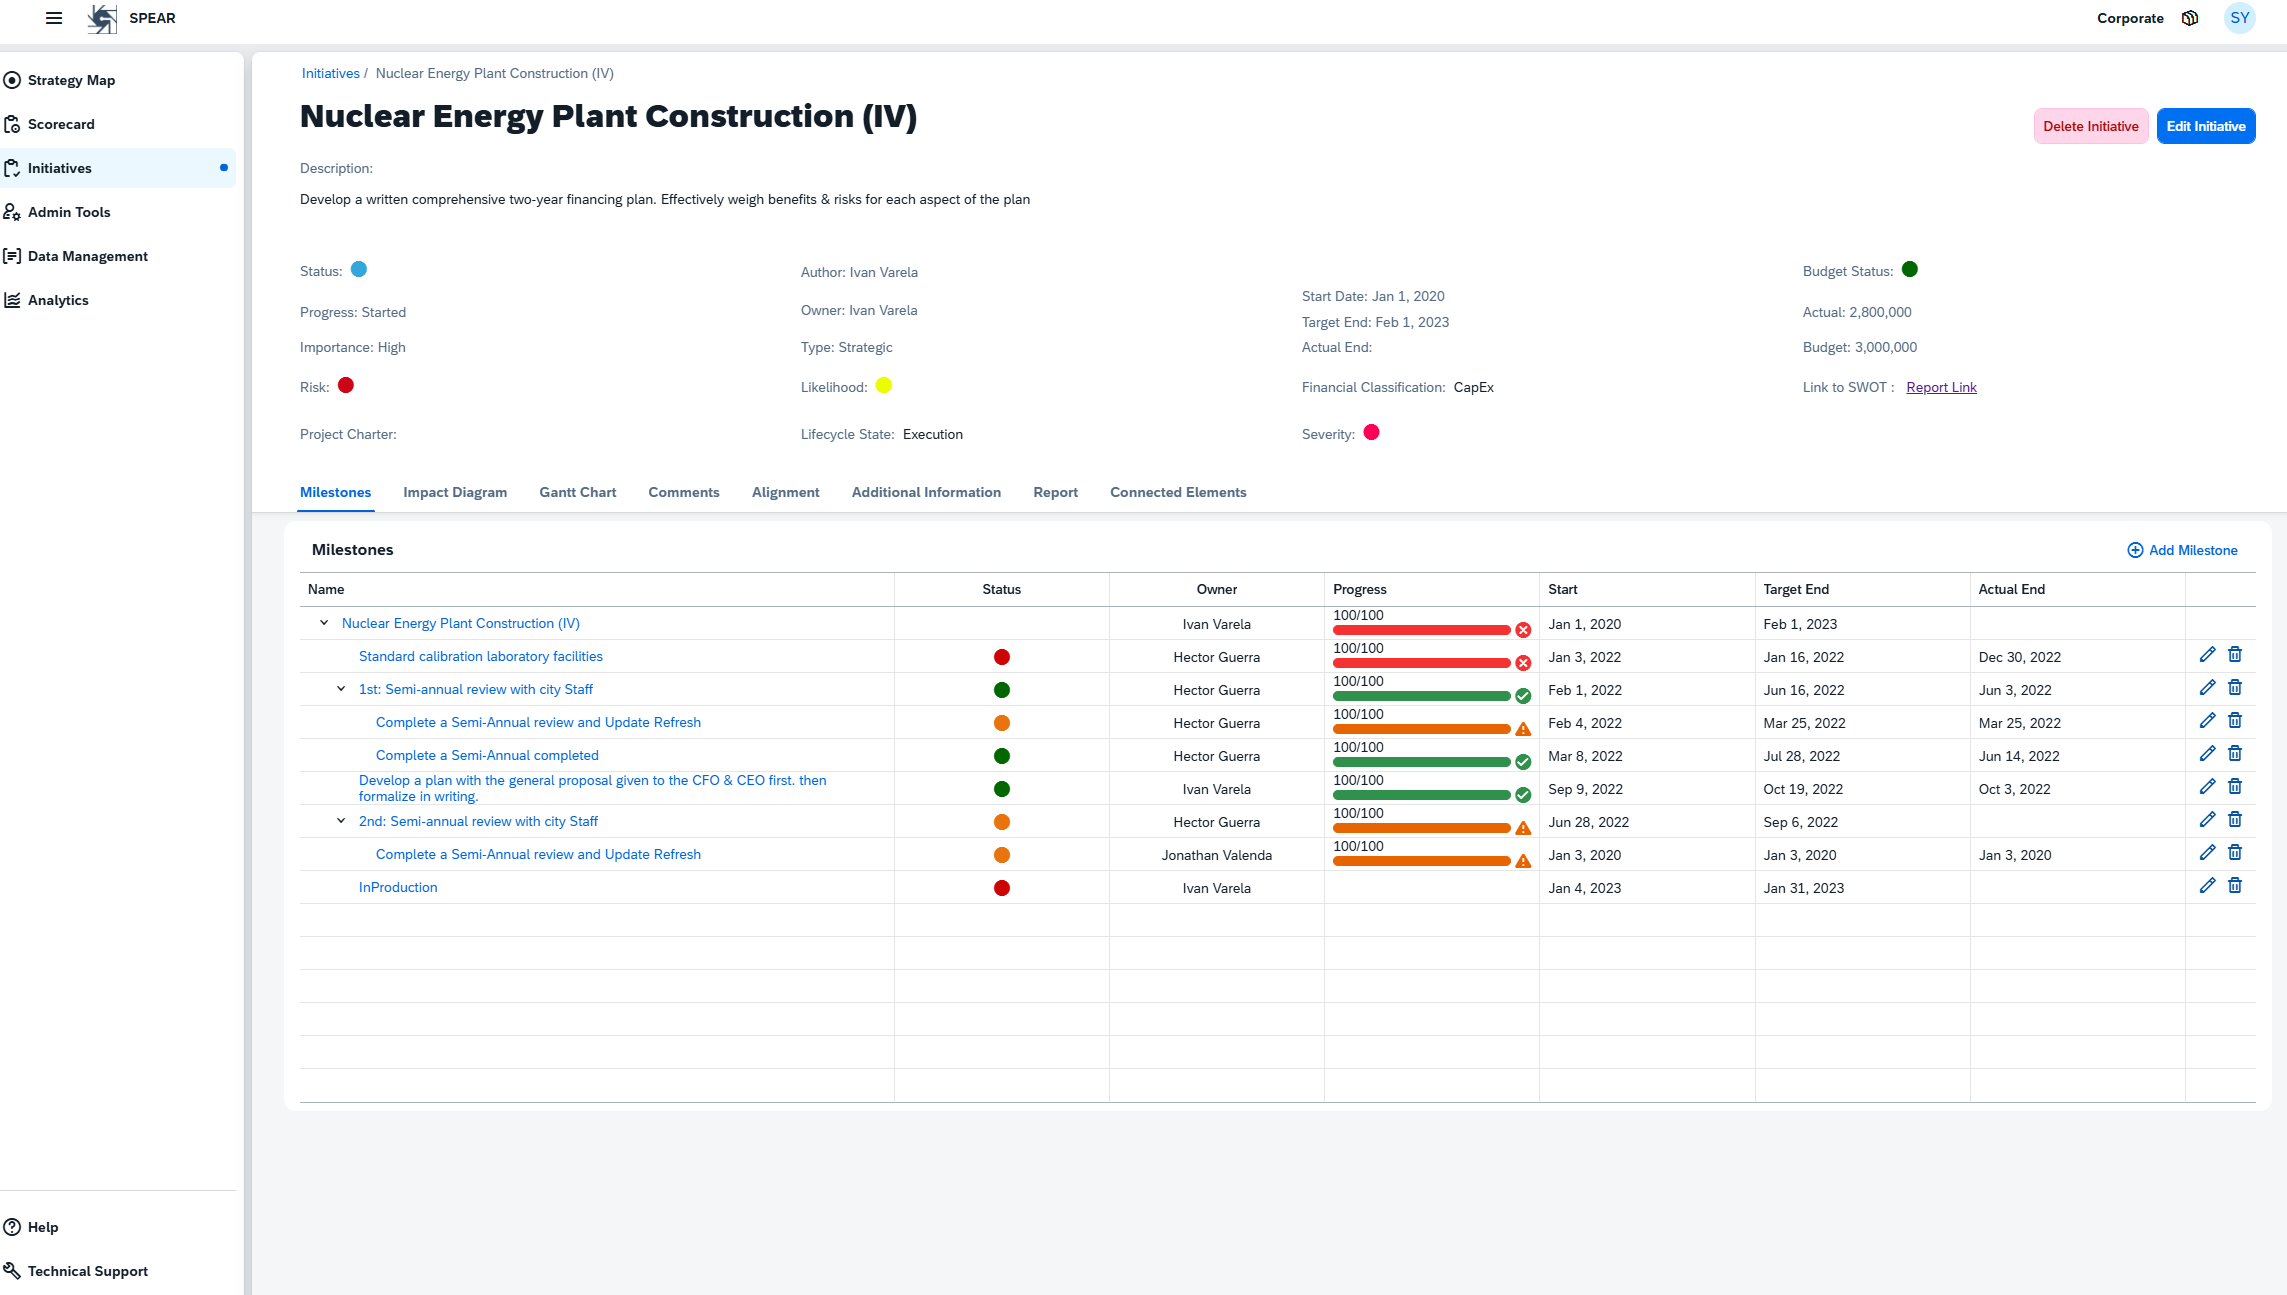The height and width of the screenshot is (1295, 2287).
Task: Click the green Budget Status indicator
Action: coord(1910,269)
